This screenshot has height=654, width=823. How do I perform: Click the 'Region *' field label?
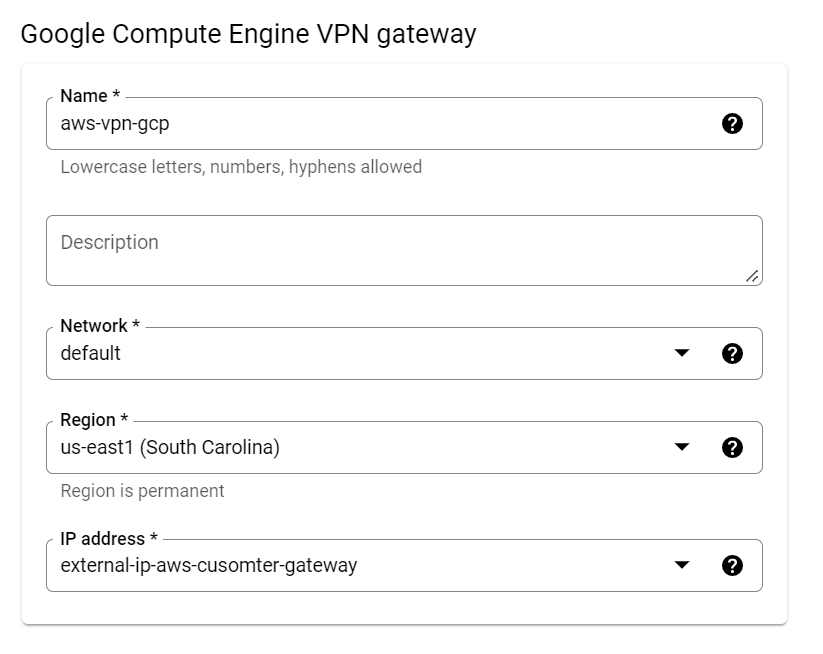[96, 420]
